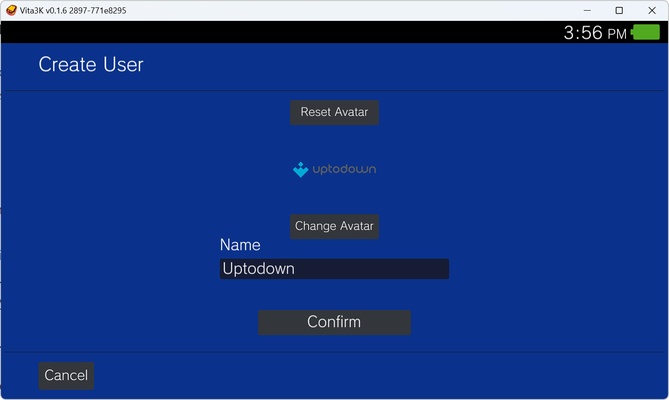Screen dimensions: 669x400
Task: Confirm the new user creation
Action: point(334,322)
